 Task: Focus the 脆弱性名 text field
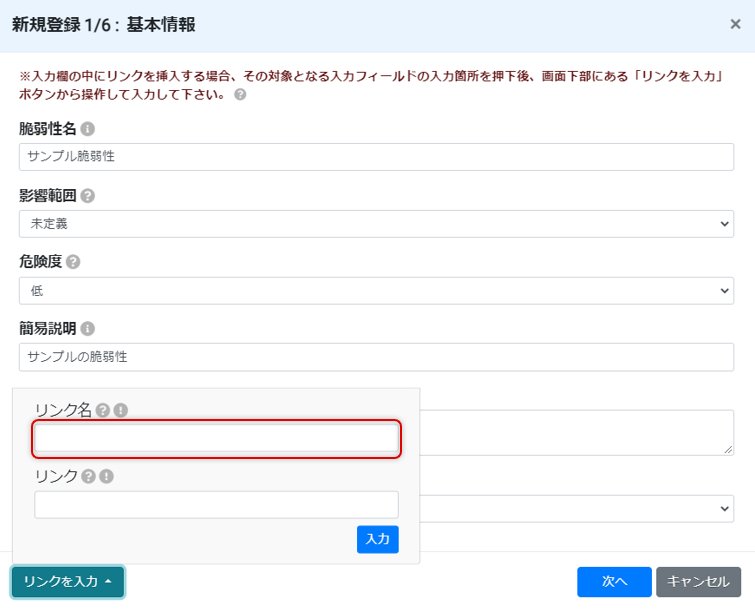tap(377, 157)
